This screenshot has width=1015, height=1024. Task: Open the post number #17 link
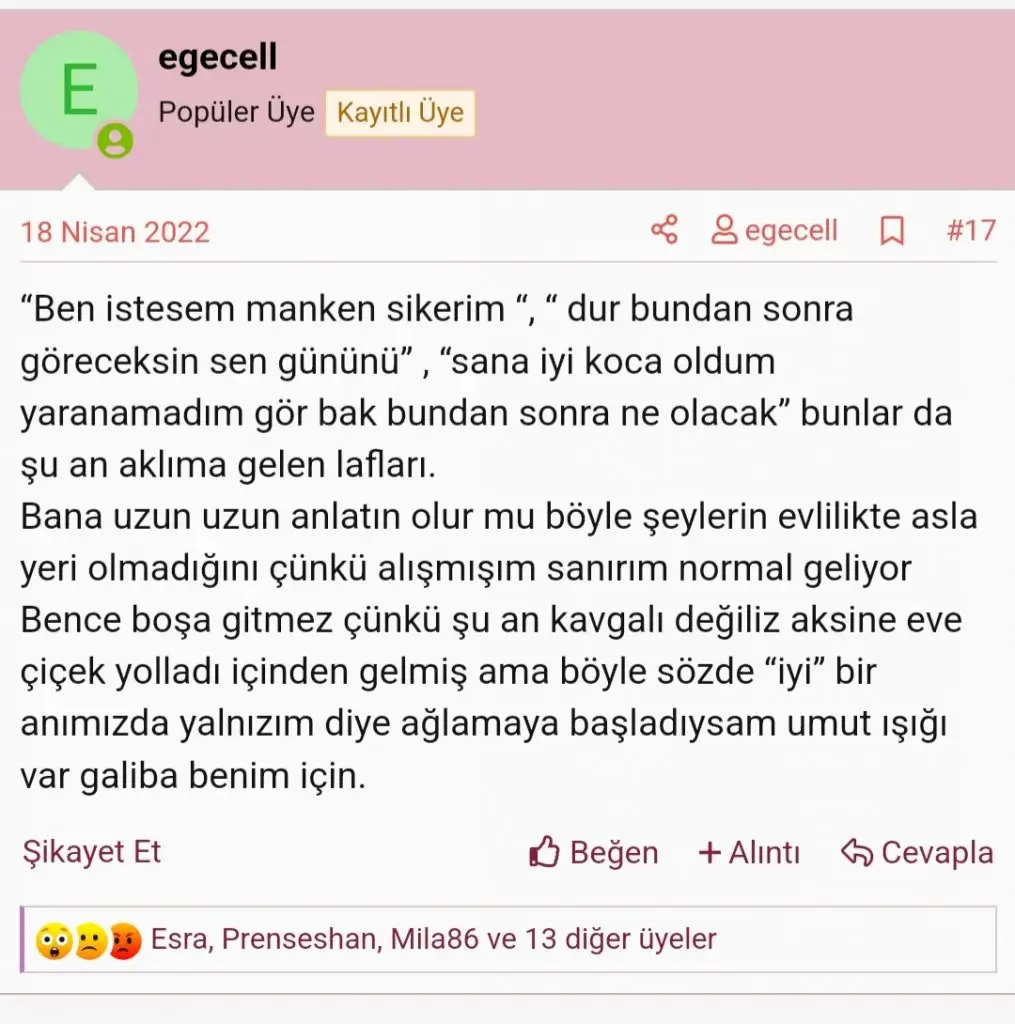click(971, 231)
